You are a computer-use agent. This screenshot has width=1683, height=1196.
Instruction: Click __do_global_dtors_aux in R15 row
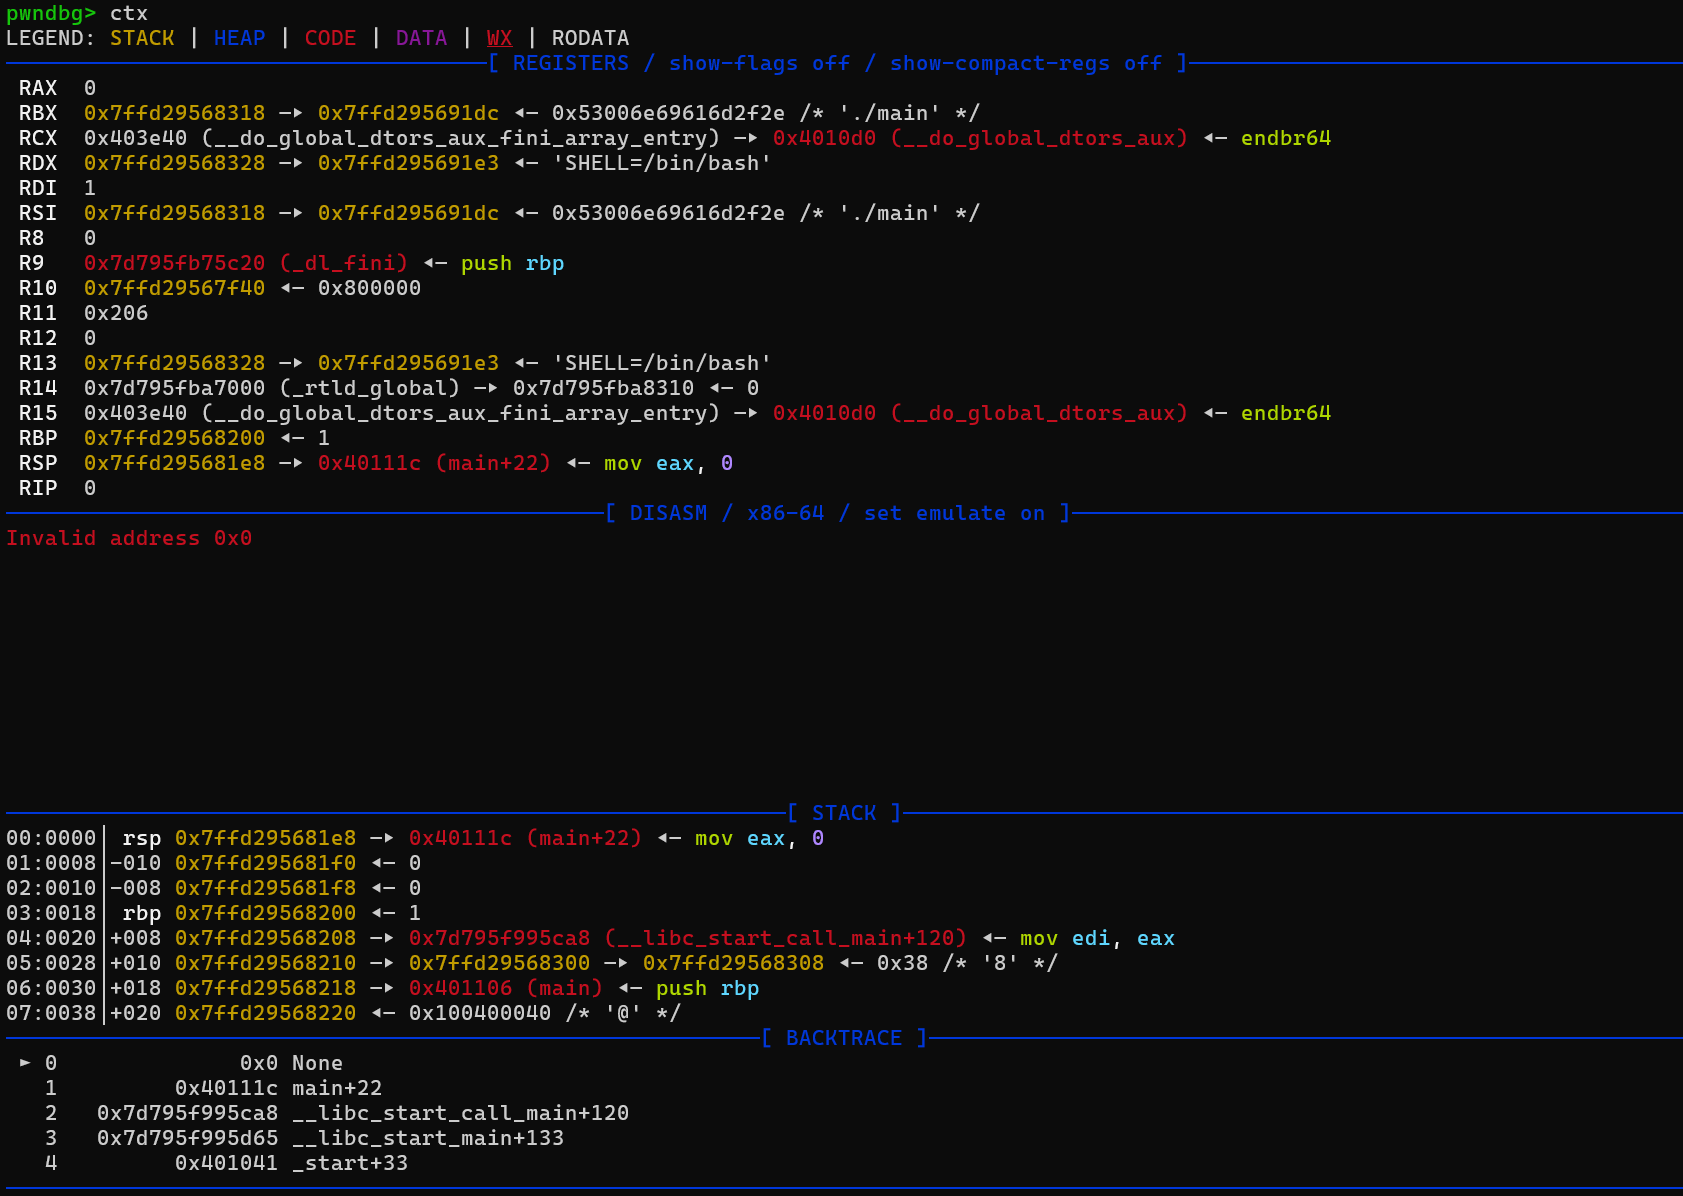[x=1039, y=413]
